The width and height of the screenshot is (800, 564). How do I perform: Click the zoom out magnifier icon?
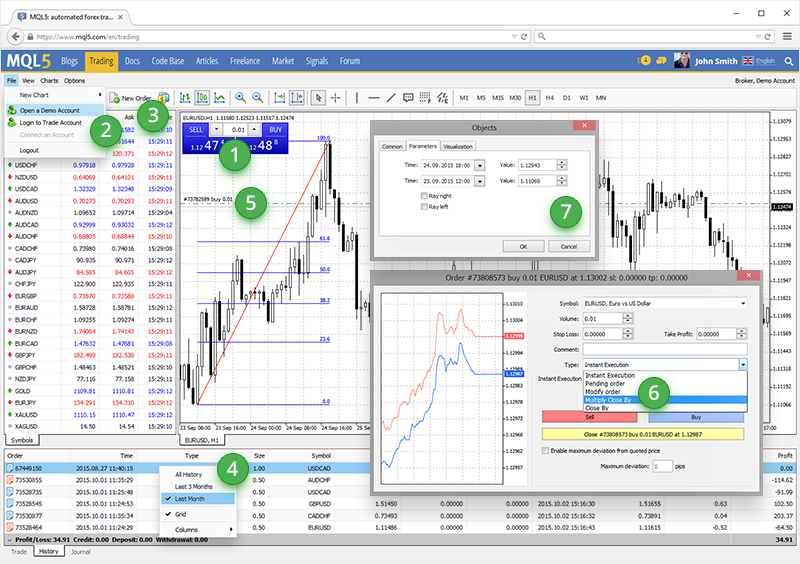[258, 98]
